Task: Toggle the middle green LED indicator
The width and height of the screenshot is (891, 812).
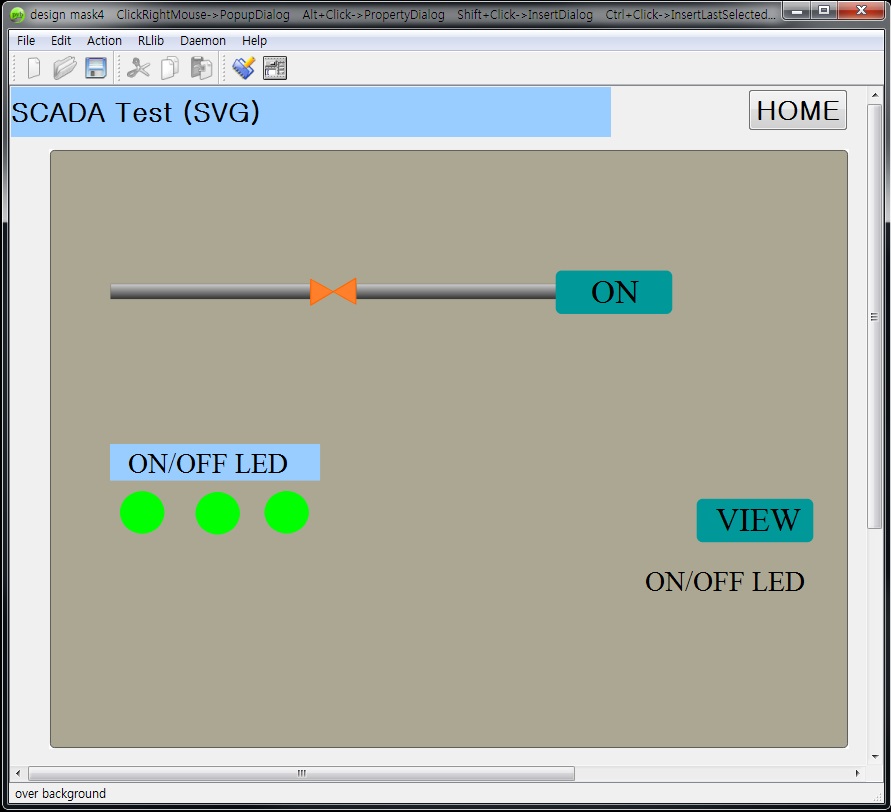Action: click(216, 512)
